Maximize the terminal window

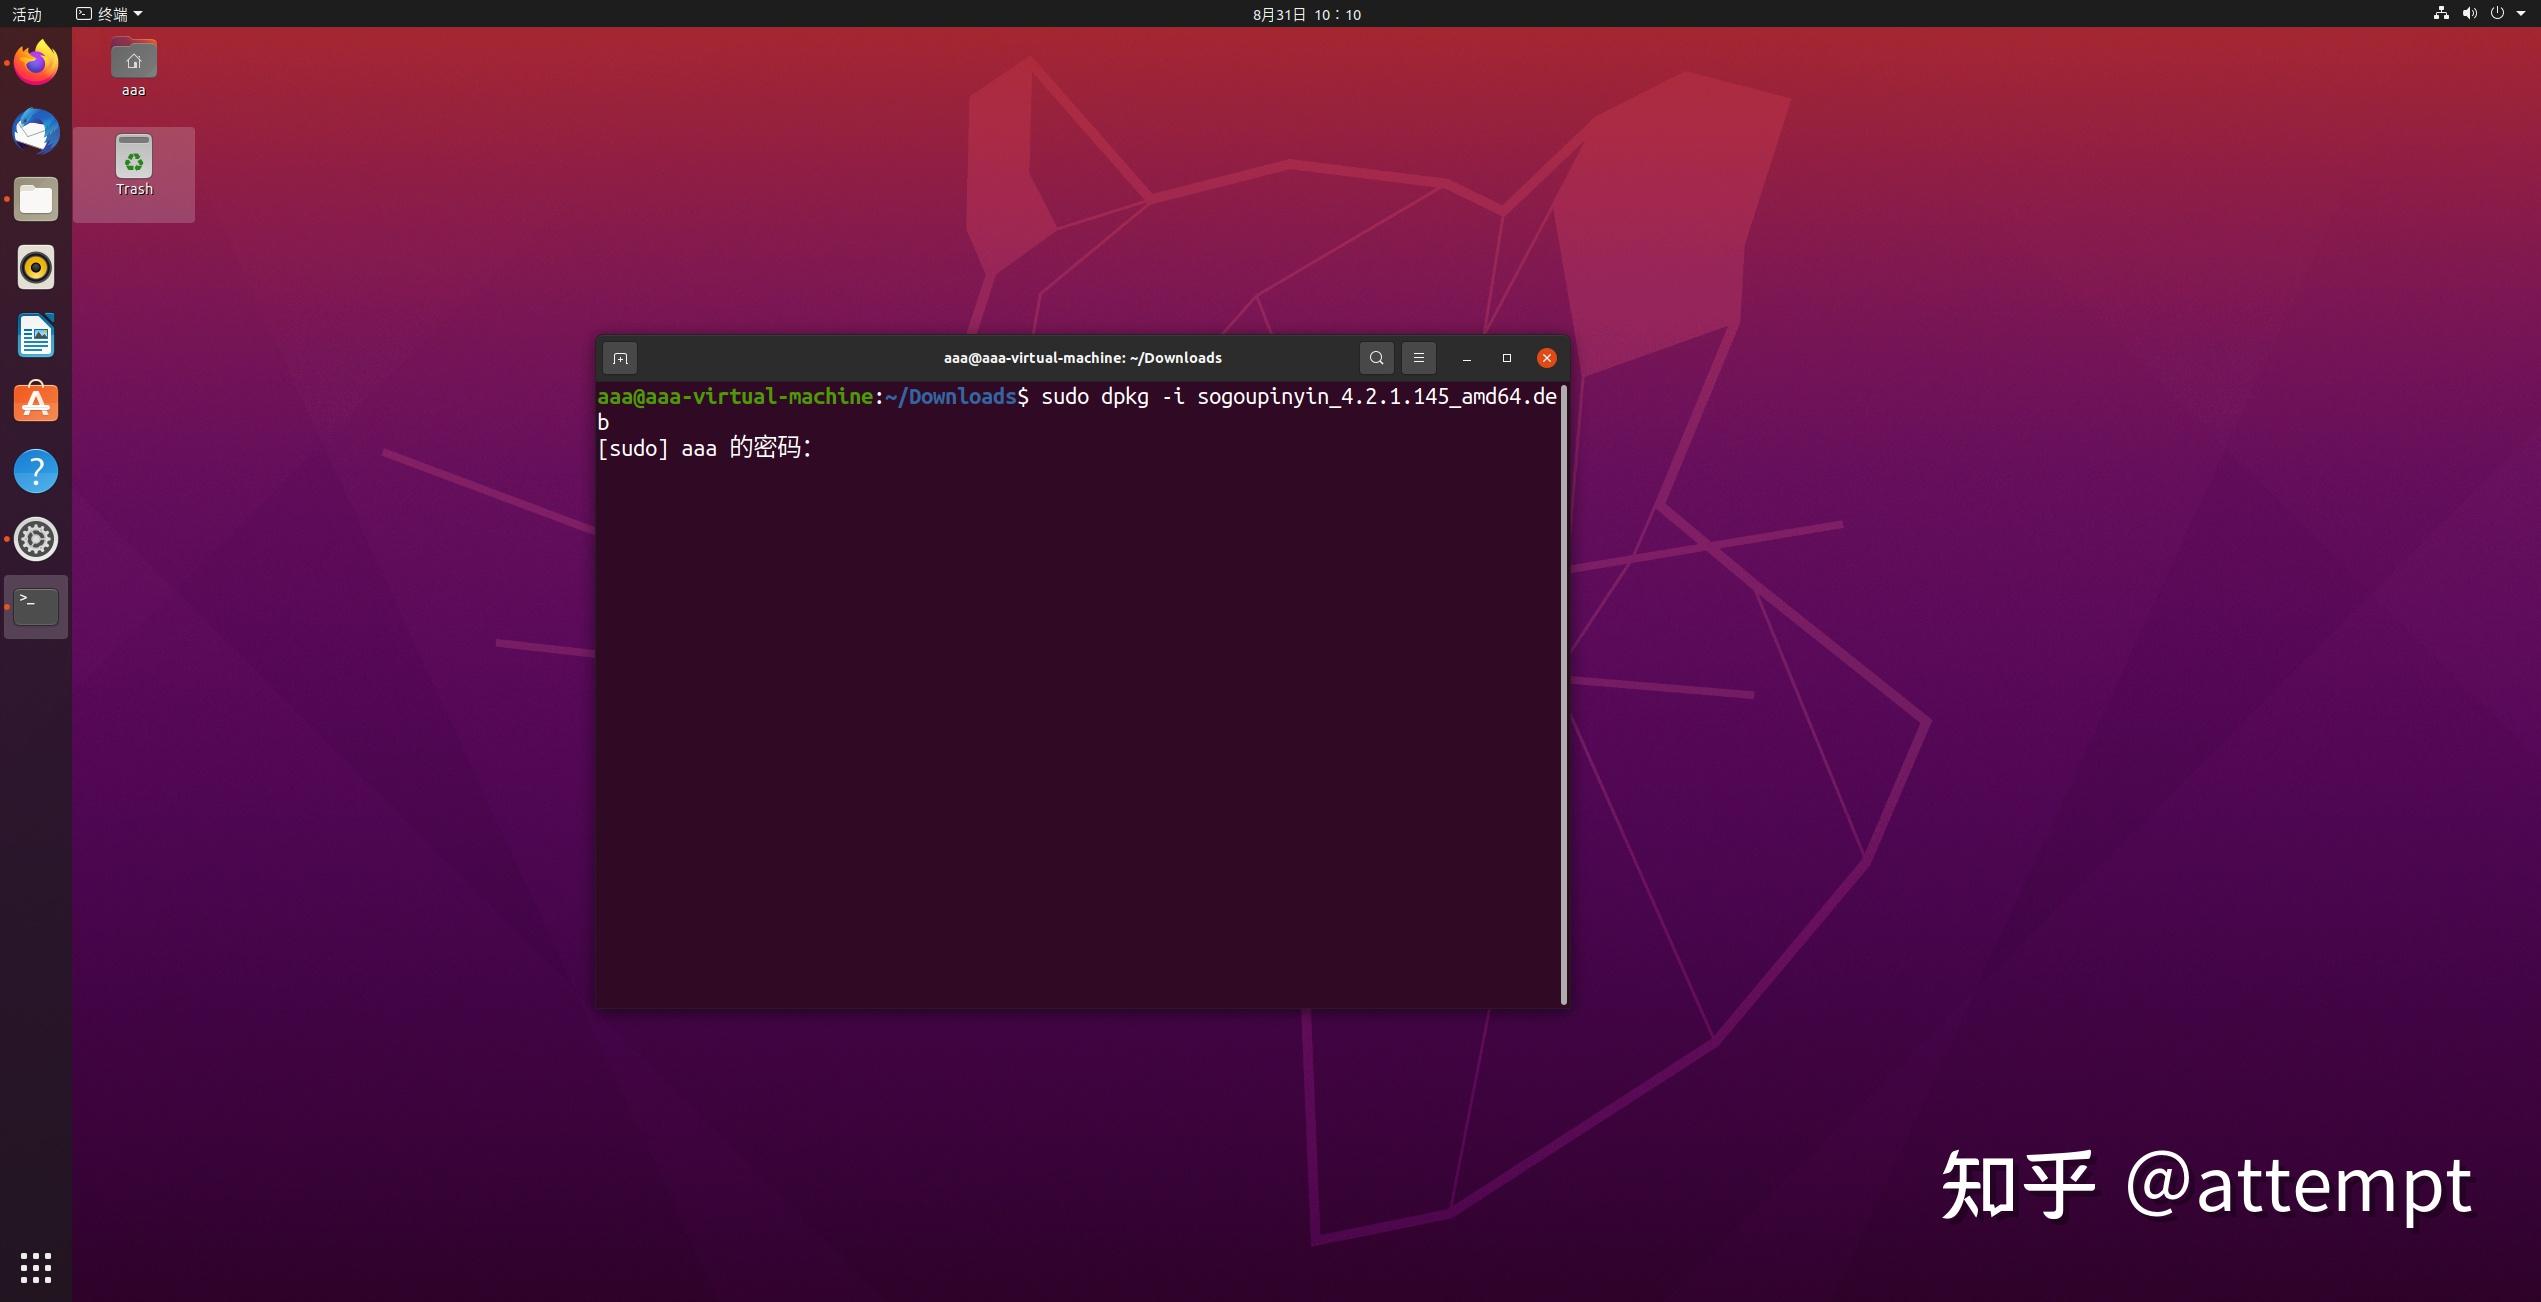tap(1506, 358)
